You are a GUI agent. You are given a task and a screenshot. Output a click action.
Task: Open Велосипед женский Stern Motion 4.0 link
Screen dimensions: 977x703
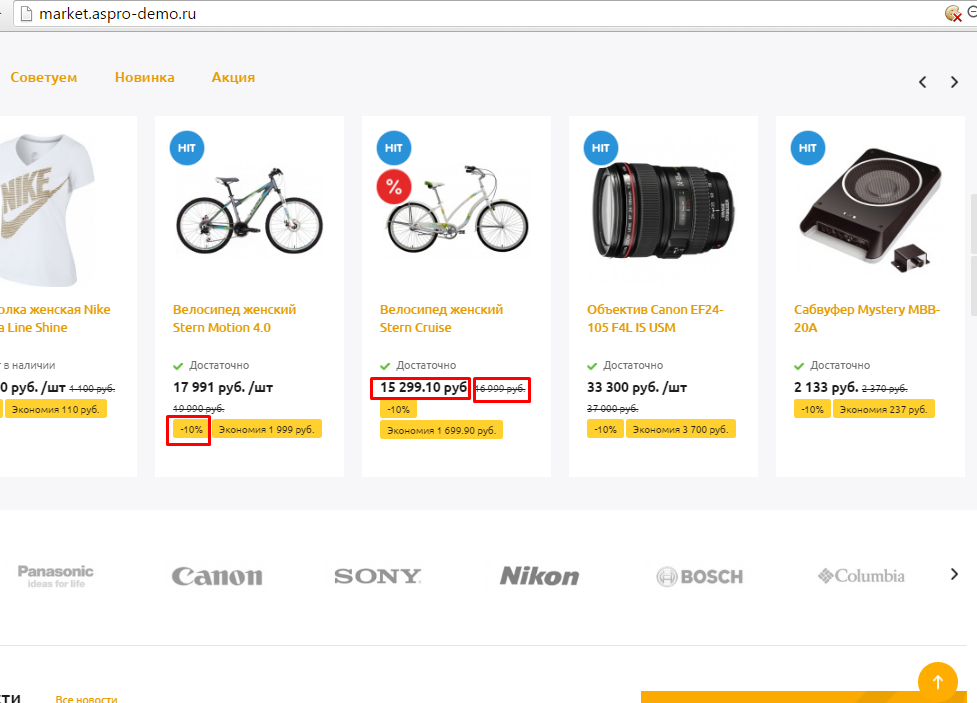point(235,318)
